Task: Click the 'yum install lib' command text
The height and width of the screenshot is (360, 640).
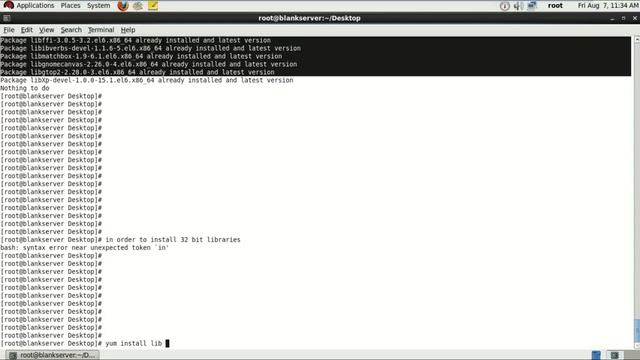Action: pyautogui.click(x=133, y=343)
